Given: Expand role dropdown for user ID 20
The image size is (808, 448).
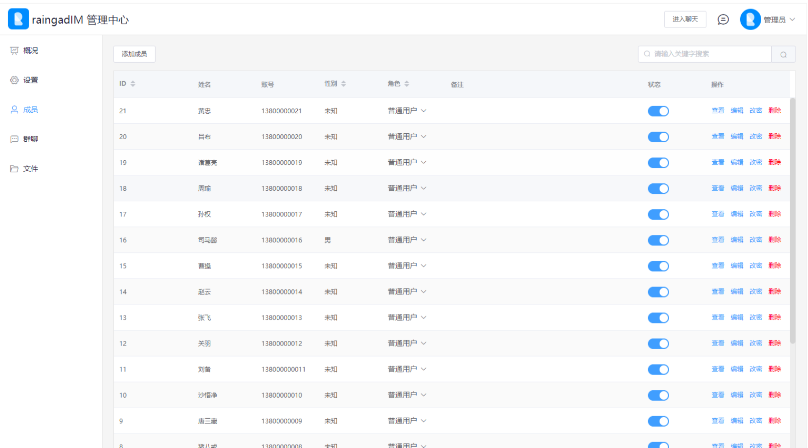Looking at the screenshot, I should (424, 136).
